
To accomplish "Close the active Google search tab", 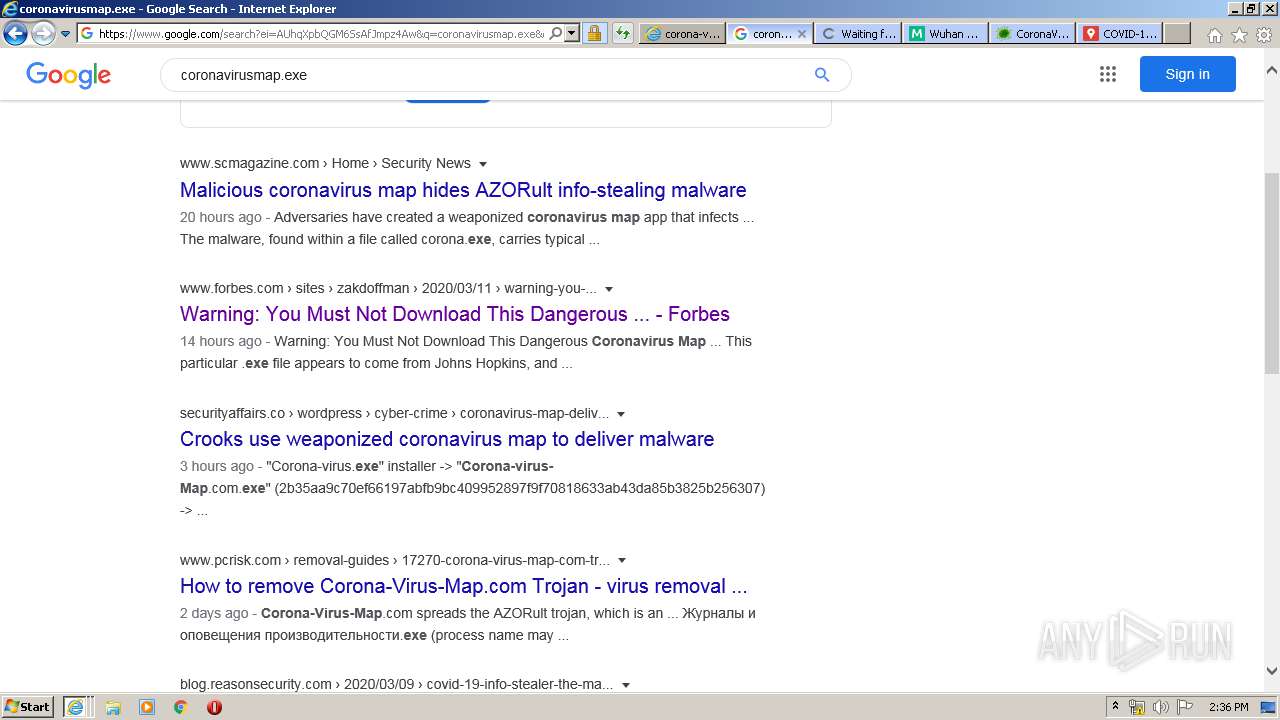I will (801, 33).
